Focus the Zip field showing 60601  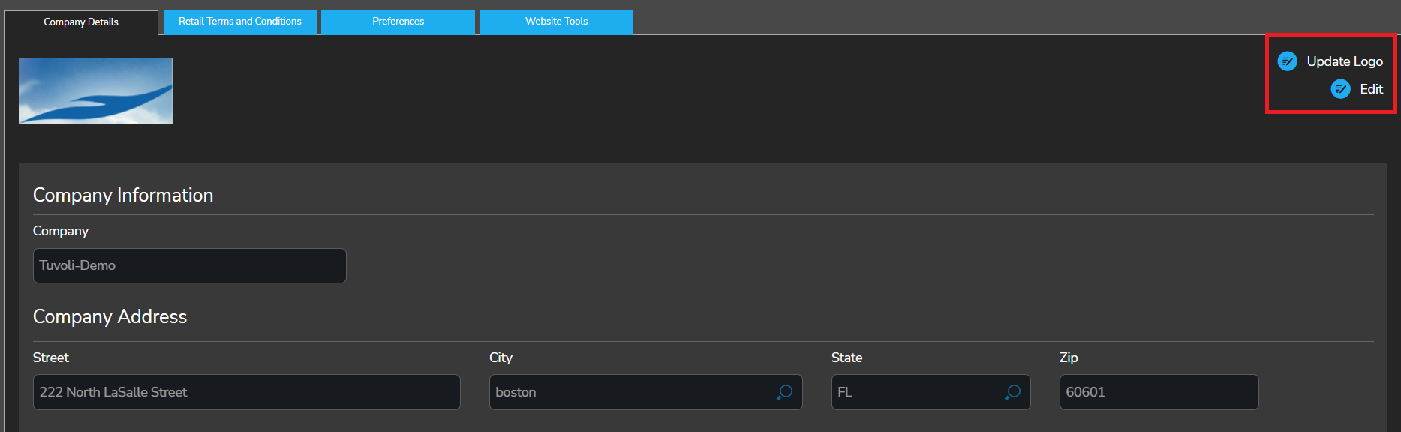(x=1158, y=392)
